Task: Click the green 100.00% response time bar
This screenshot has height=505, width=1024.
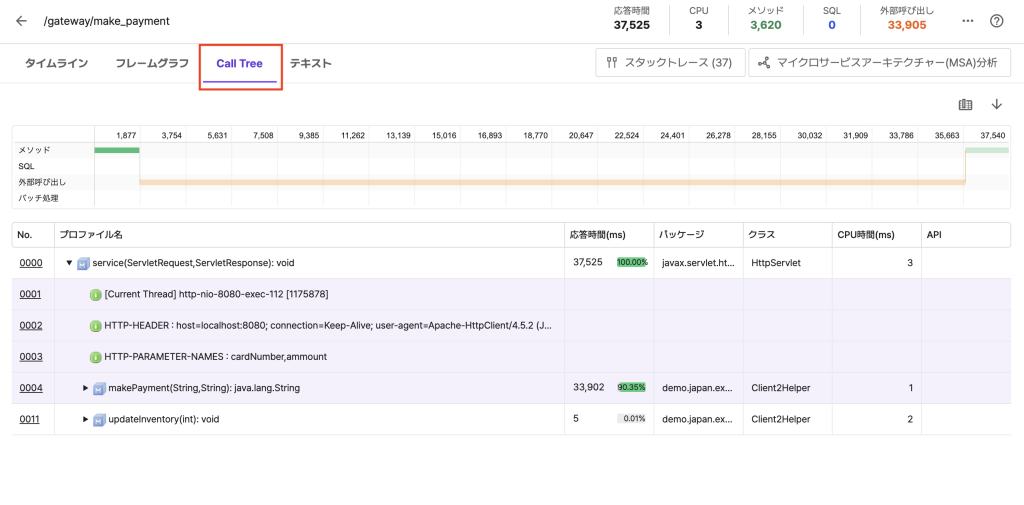Action: point(632,263)
